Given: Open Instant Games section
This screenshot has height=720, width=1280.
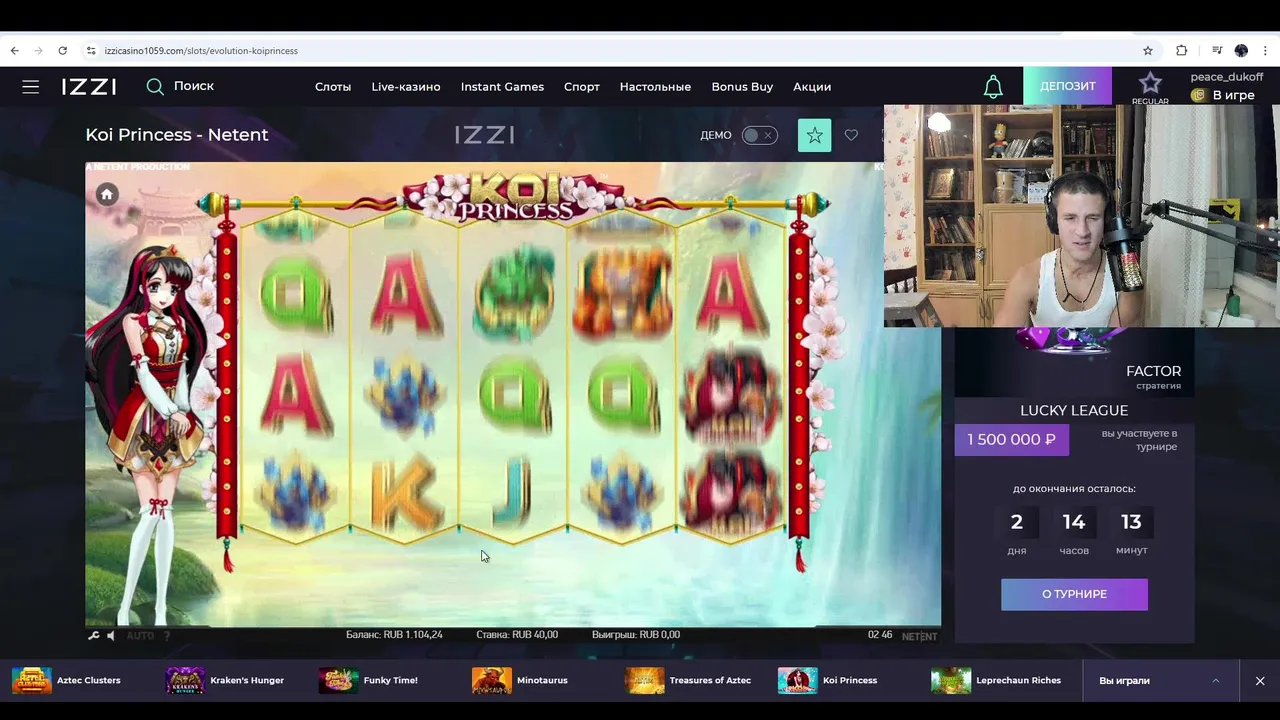Looking at the screenshot, I should (x=502, y=87).
